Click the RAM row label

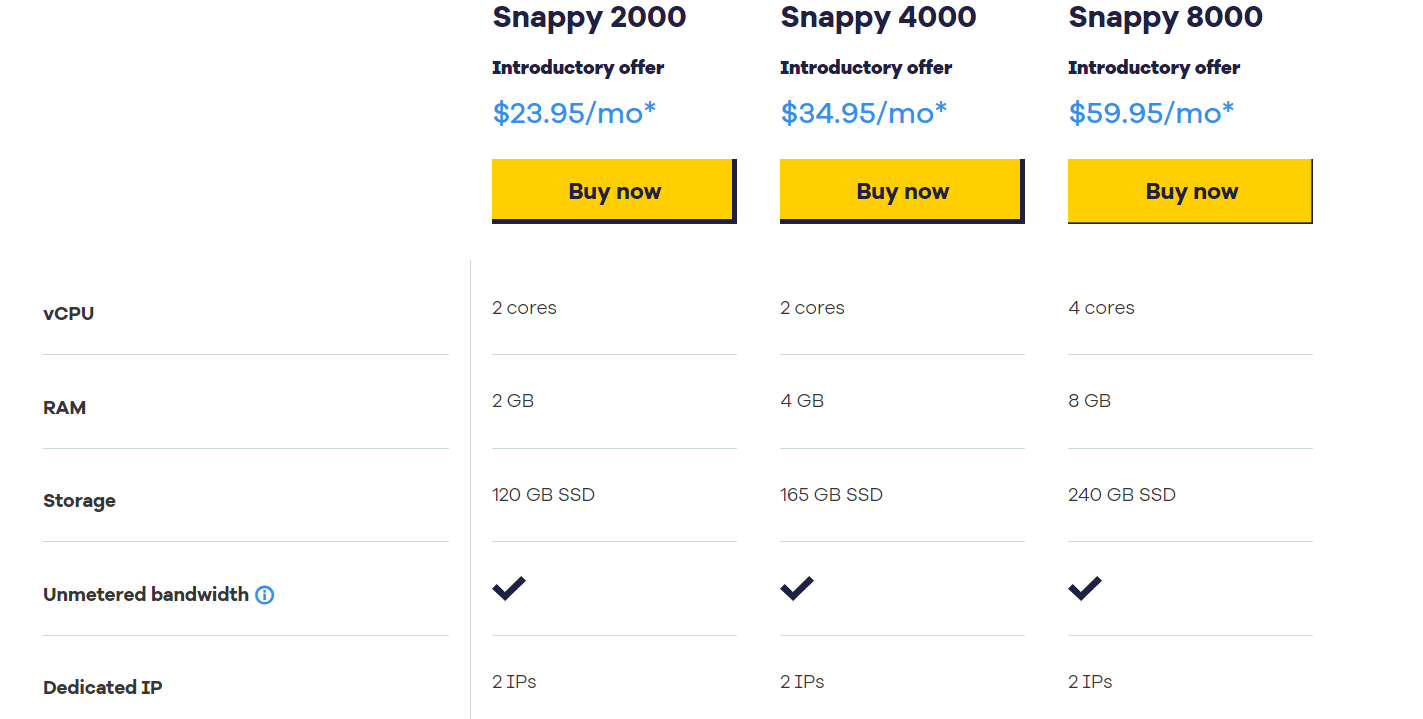pos(64,408)
